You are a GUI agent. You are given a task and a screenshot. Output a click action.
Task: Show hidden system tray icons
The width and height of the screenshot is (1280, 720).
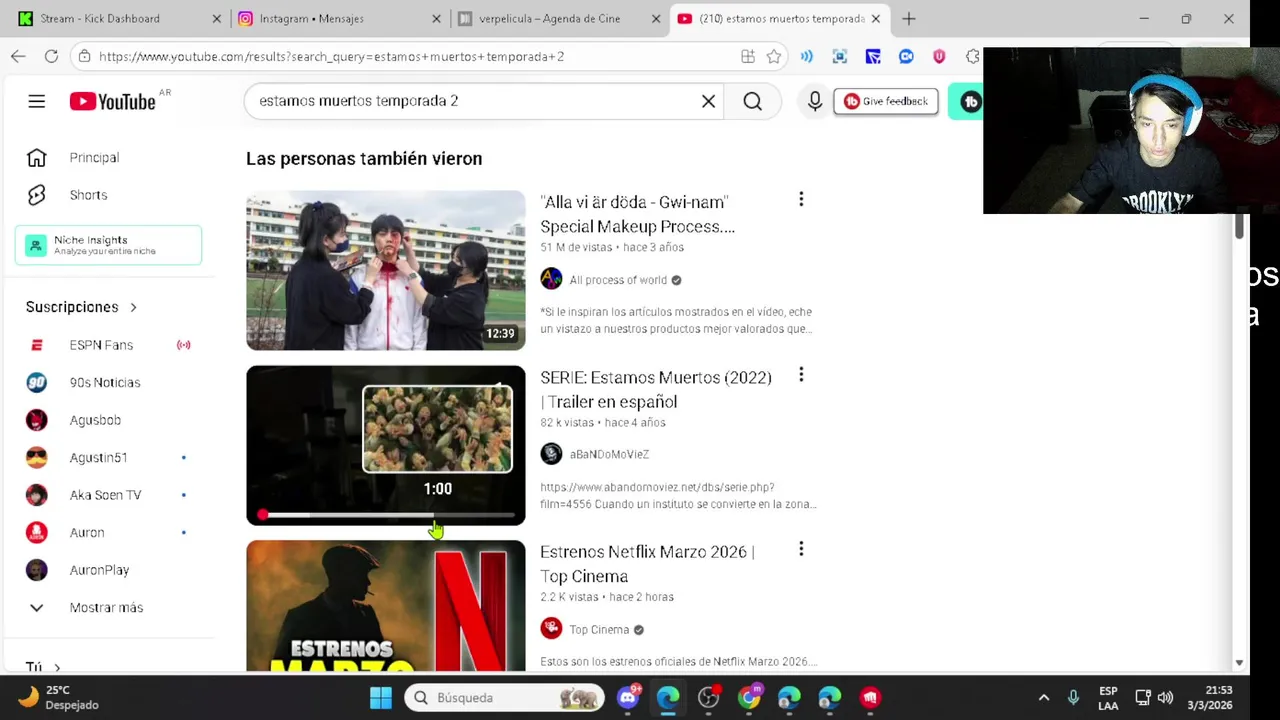click(x=1044, y=698)
